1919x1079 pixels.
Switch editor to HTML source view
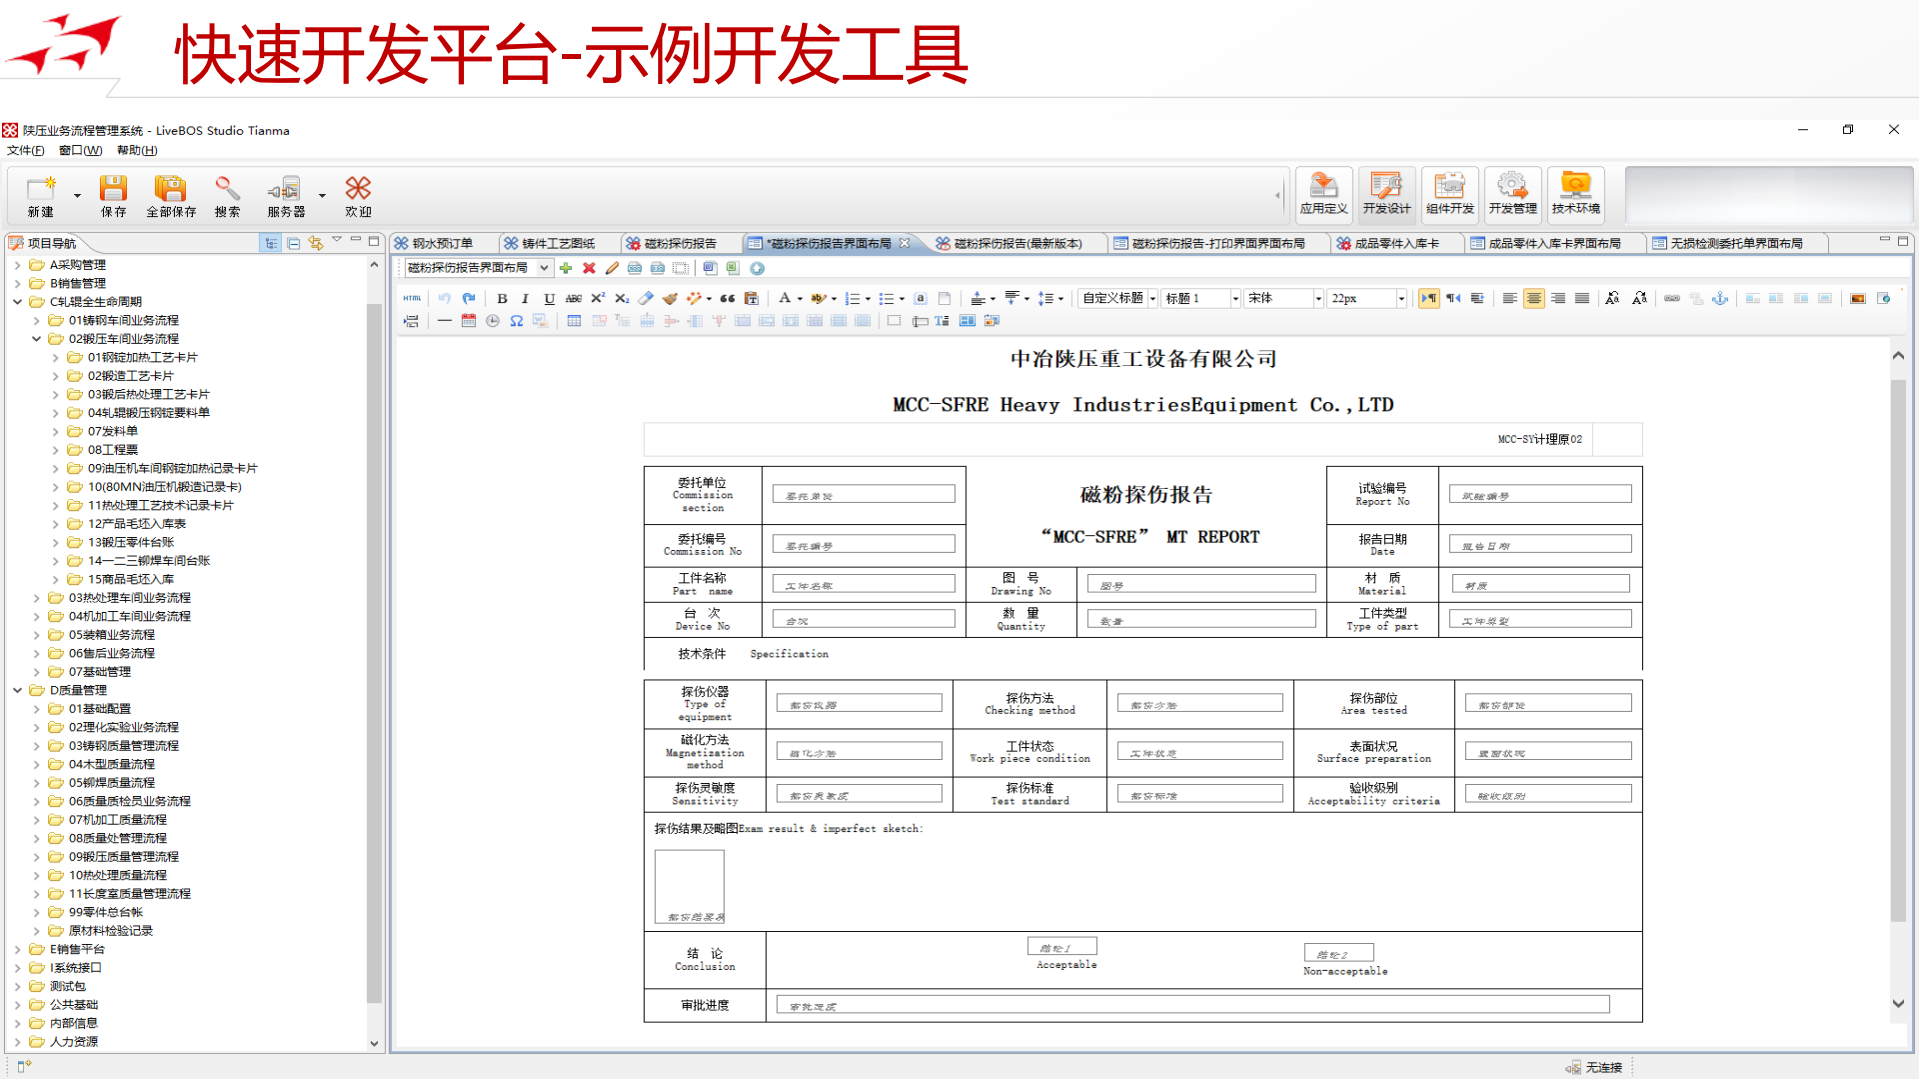pos(411,298)
